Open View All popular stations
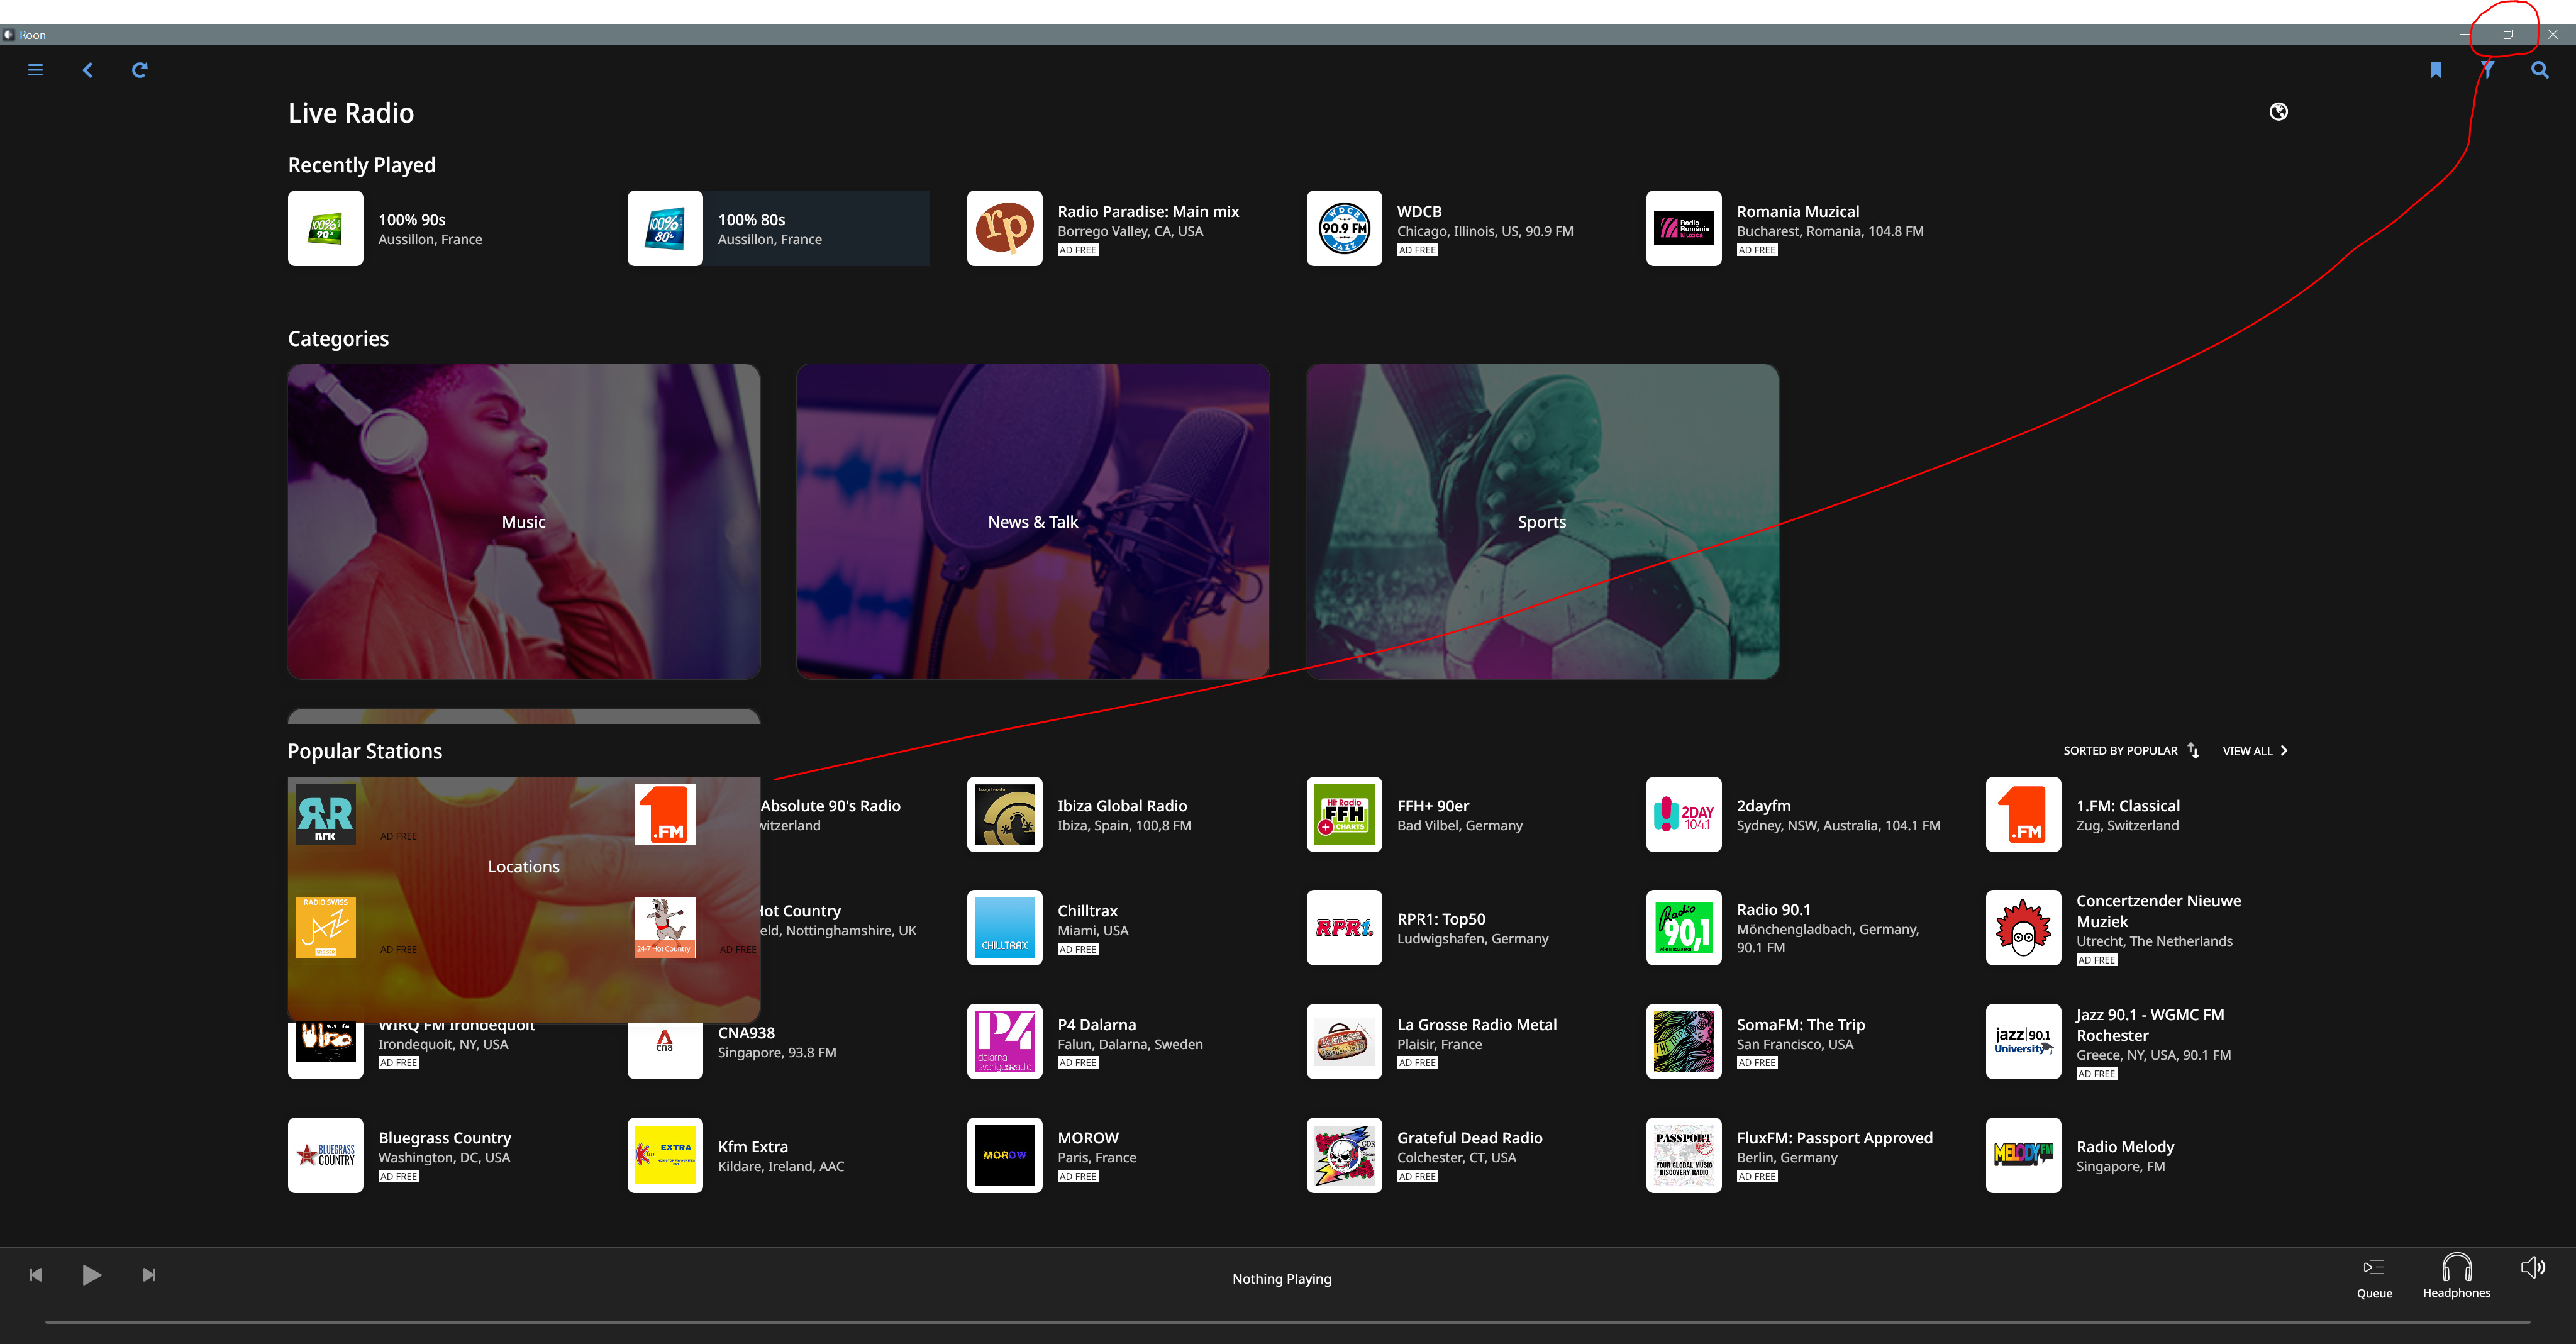The image size is (2576, 1344). point(2255,751)
